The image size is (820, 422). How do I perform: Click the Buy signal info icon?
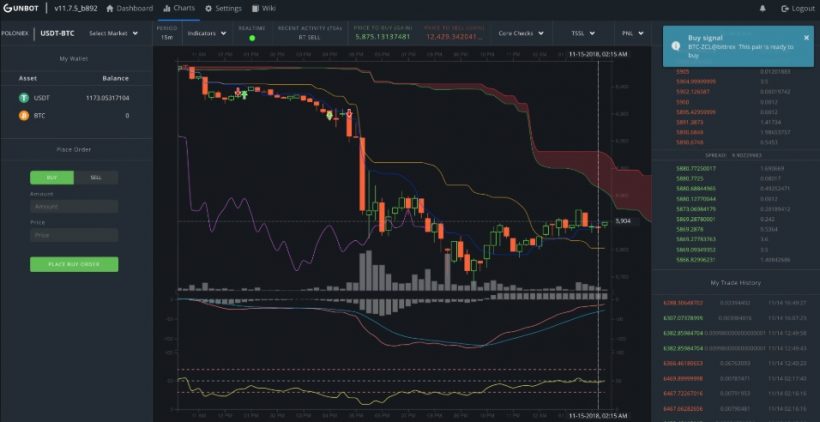676,45
